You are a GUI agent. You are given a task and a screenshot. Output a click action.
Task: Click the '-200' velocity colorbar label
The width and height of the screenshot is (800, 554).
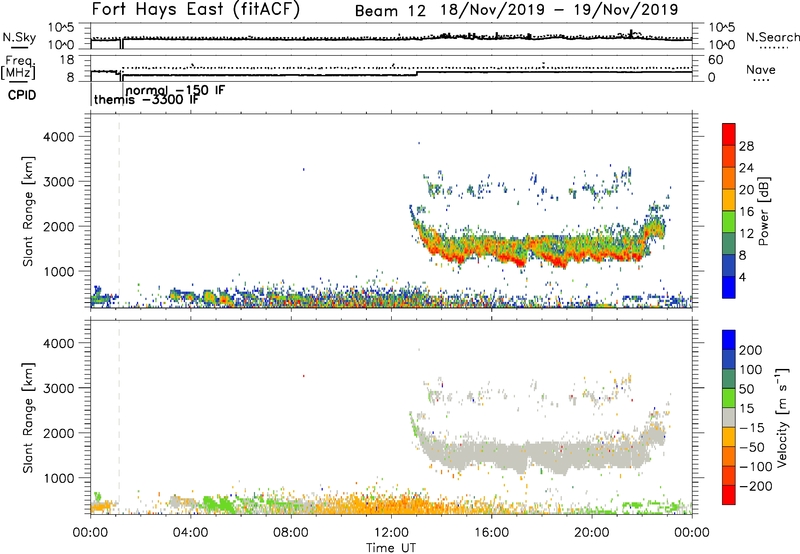click(755, 486)
